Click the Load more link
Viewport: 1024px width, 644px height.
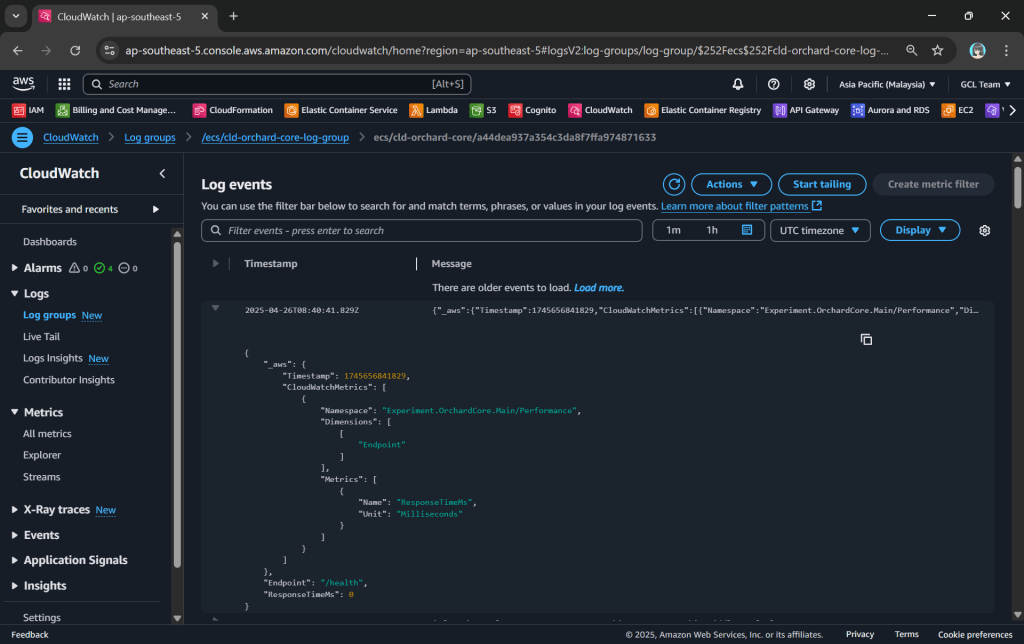coord(598,288)
